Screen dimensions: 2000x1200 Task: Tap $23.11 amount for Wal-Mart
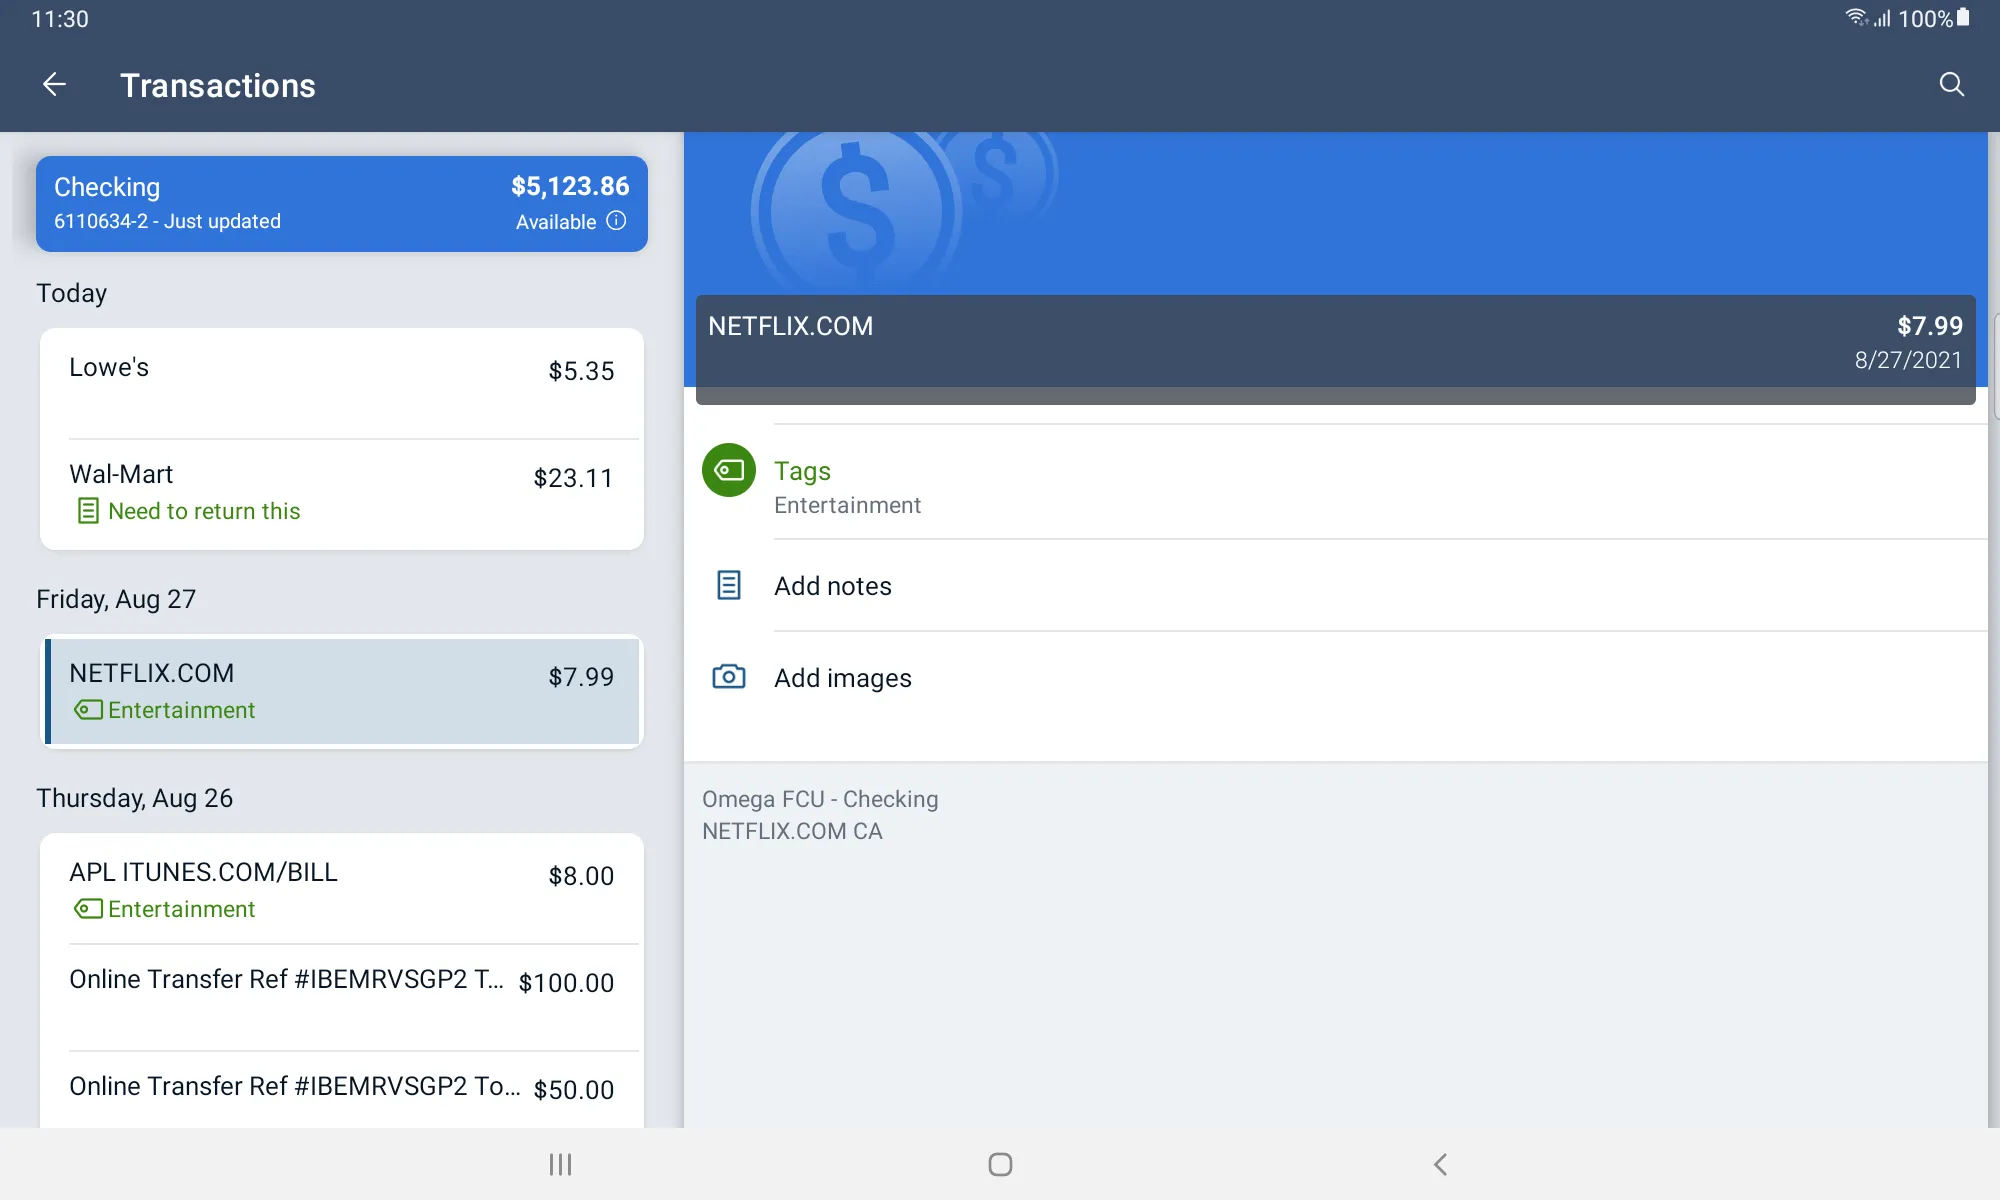pos(573,478)
